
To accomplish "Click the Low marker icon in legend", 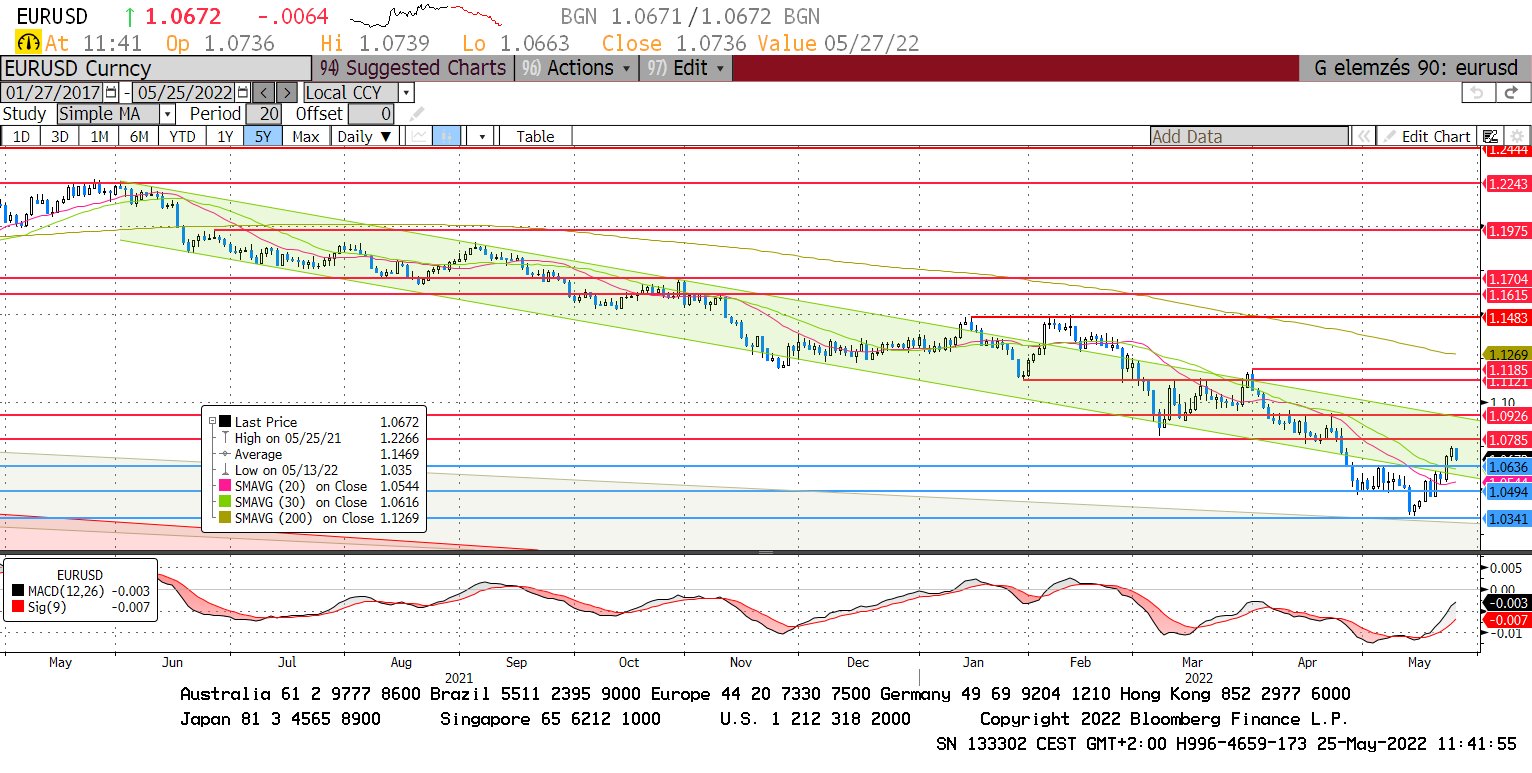I will click(x=225, y=470).
